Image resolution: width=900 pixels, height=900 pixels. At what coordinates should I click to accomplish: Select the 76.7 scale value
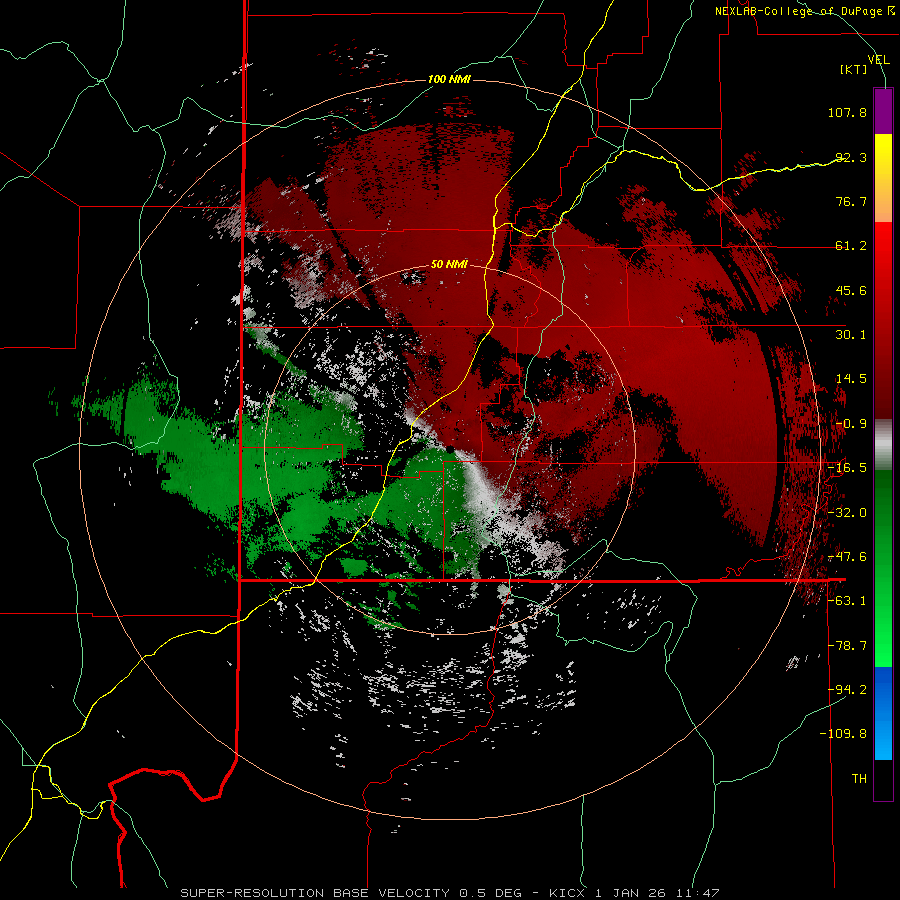tap(851, 201)
